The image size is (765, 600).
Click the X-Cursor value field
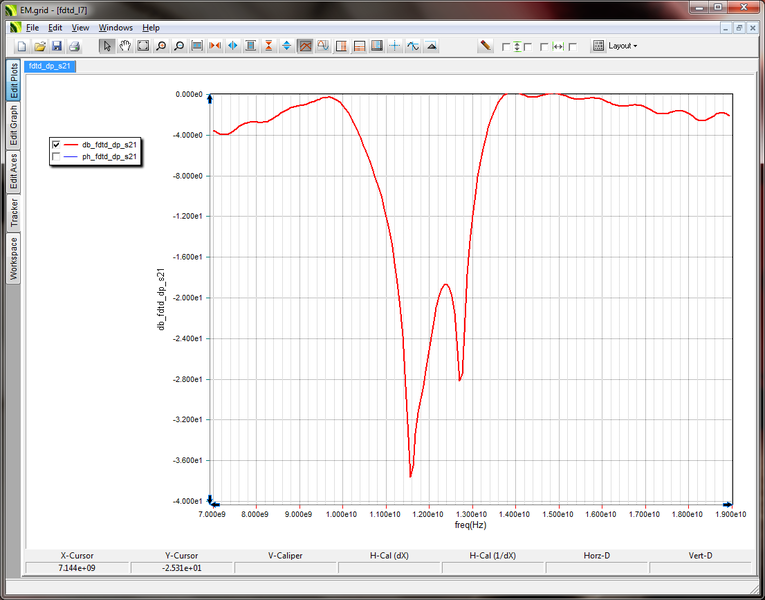pyautogui.click(x=75, y=568)
